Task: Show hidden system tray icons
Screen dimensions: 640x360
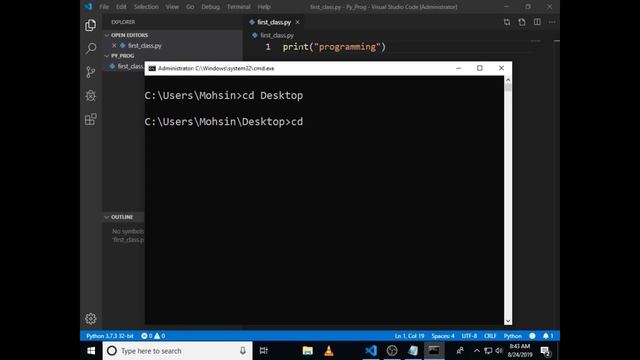Action: point(477,351)
